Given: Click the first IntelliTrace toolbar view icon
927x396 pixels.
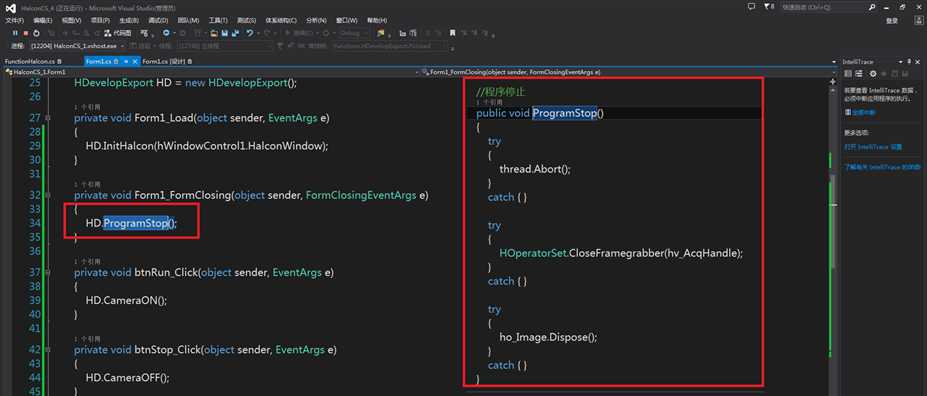Looking at the screenshot, I should coord(848,73).
